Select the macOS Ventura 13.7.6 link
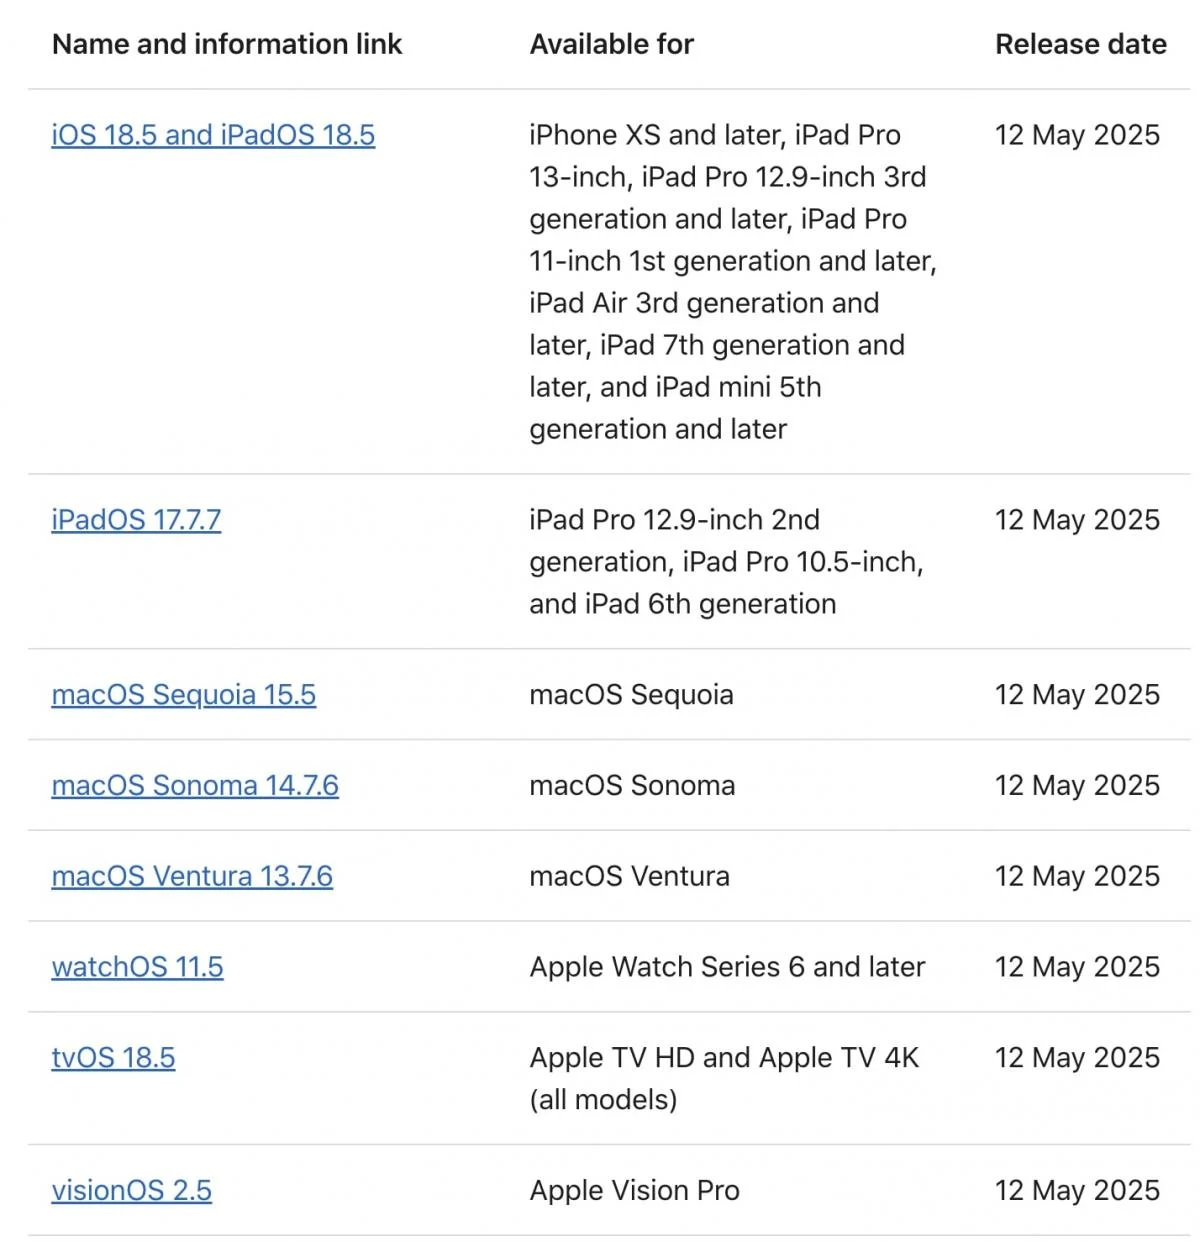 click(192, 876)
